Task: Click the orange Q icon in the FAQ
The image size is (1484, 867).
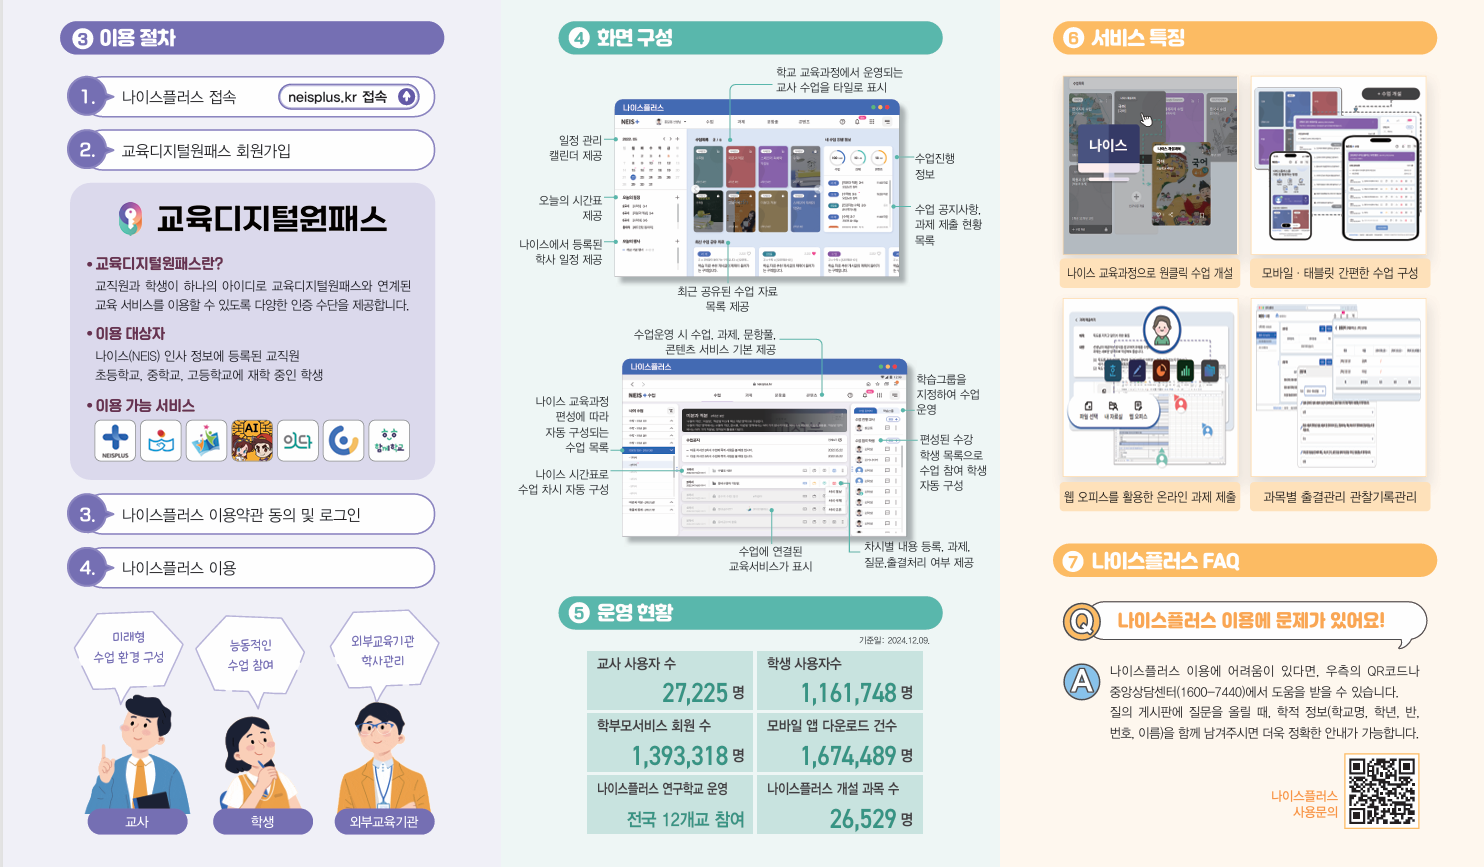Action: (1081, 622)
